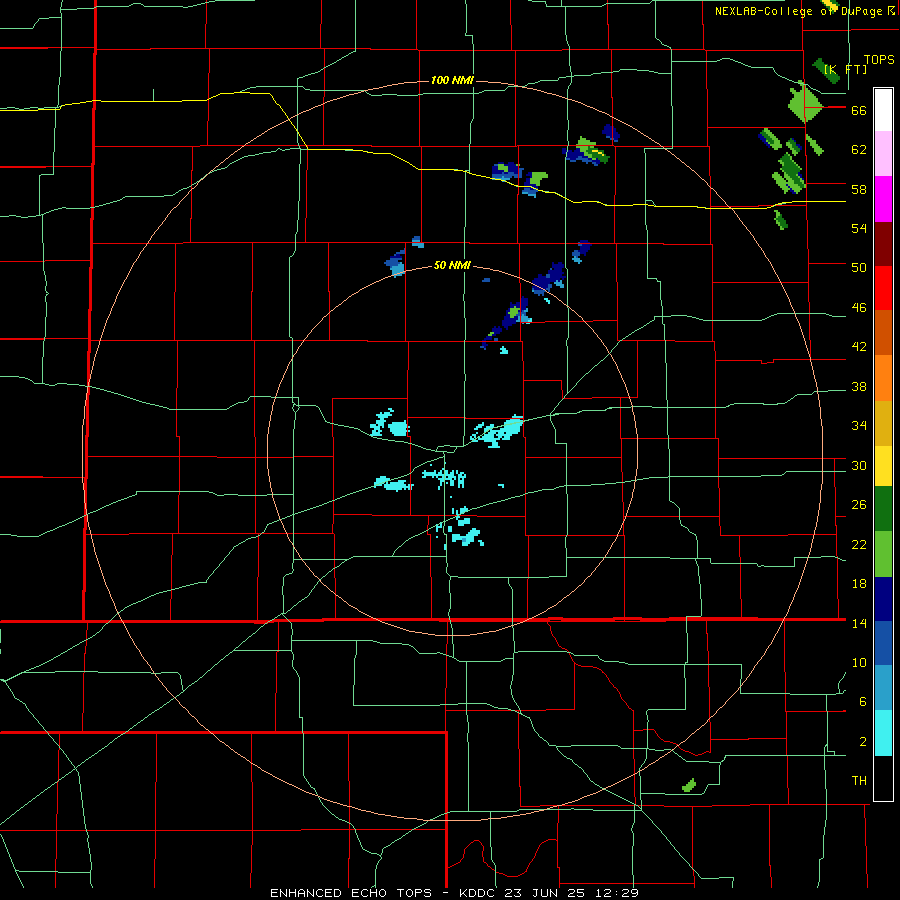Image resolution: width=900 pixels, height=900 pixels.
Task: Click the "TOPS" legend heading
Action: tap(879, 59)
